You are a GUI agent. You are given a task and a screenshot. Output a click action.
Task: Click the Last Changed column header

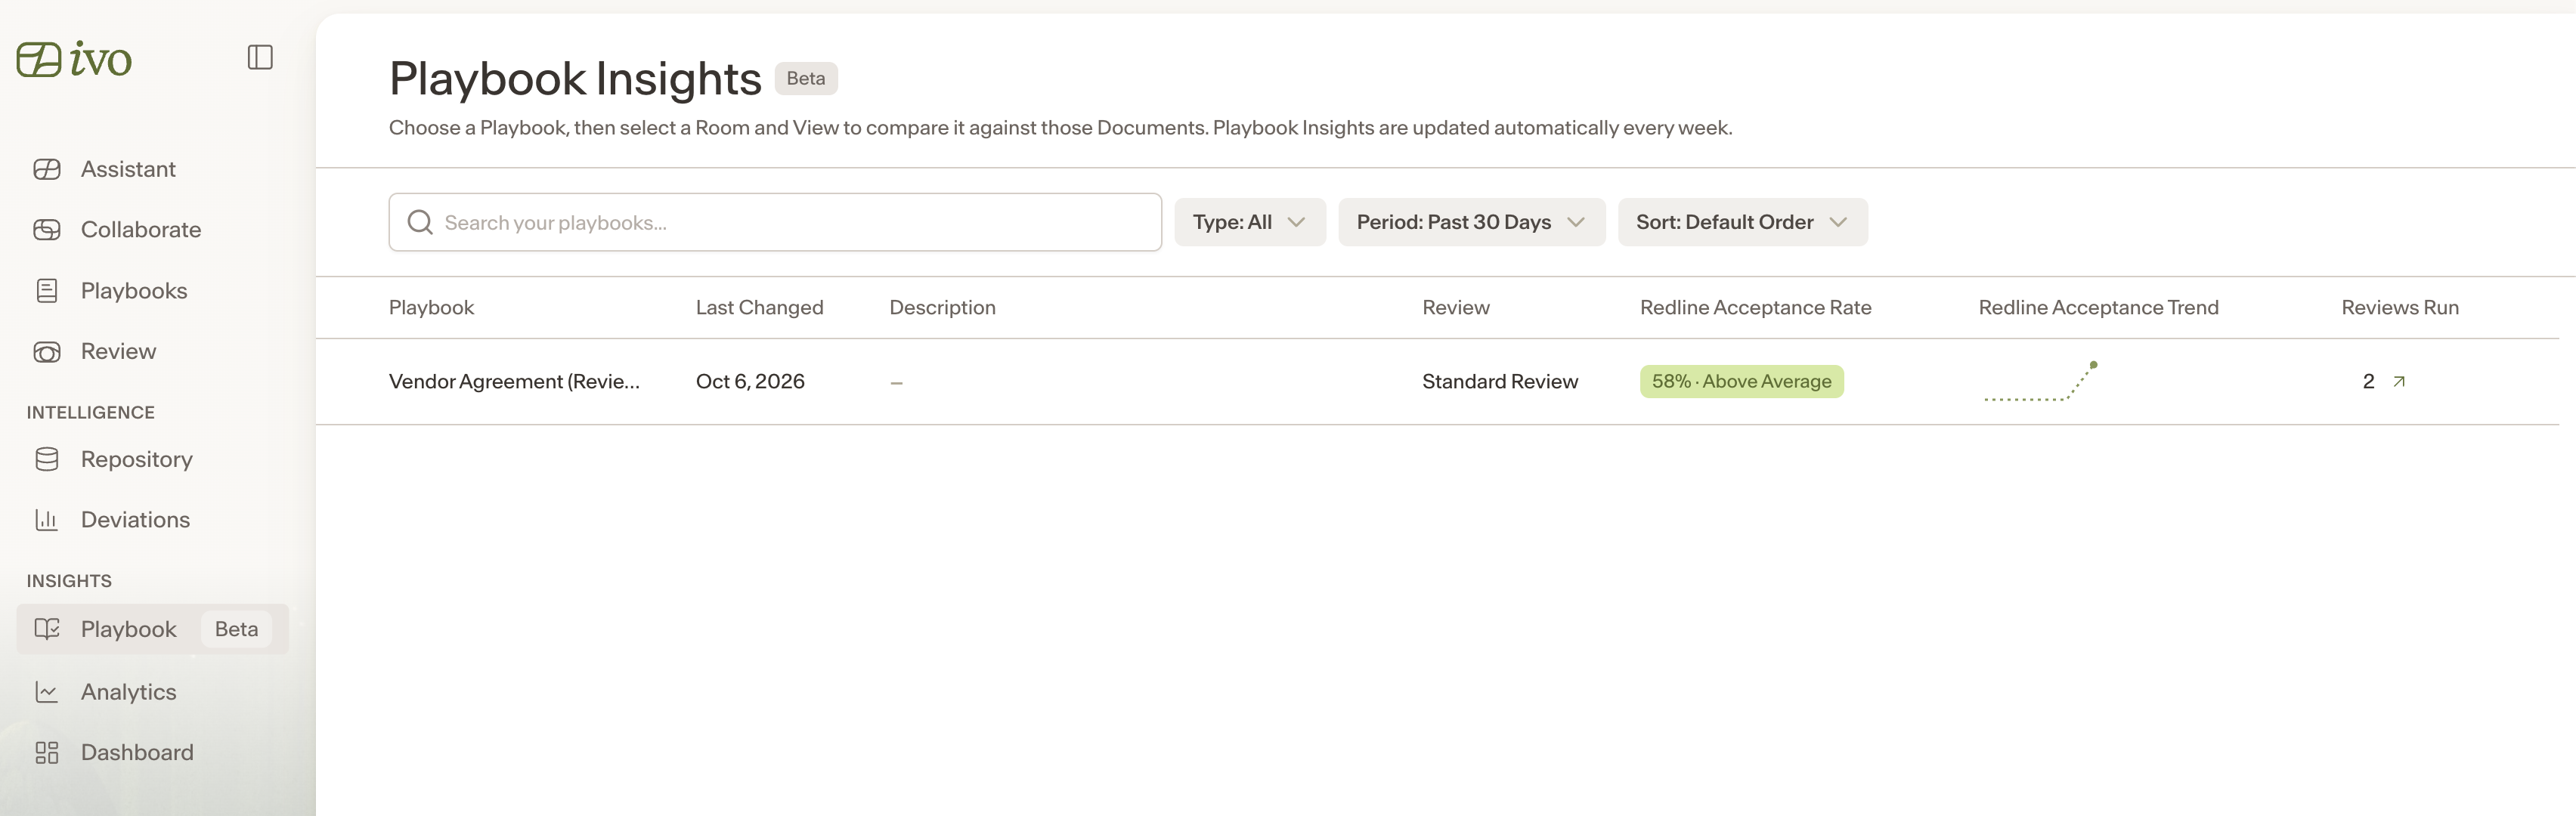pos(759,307)
